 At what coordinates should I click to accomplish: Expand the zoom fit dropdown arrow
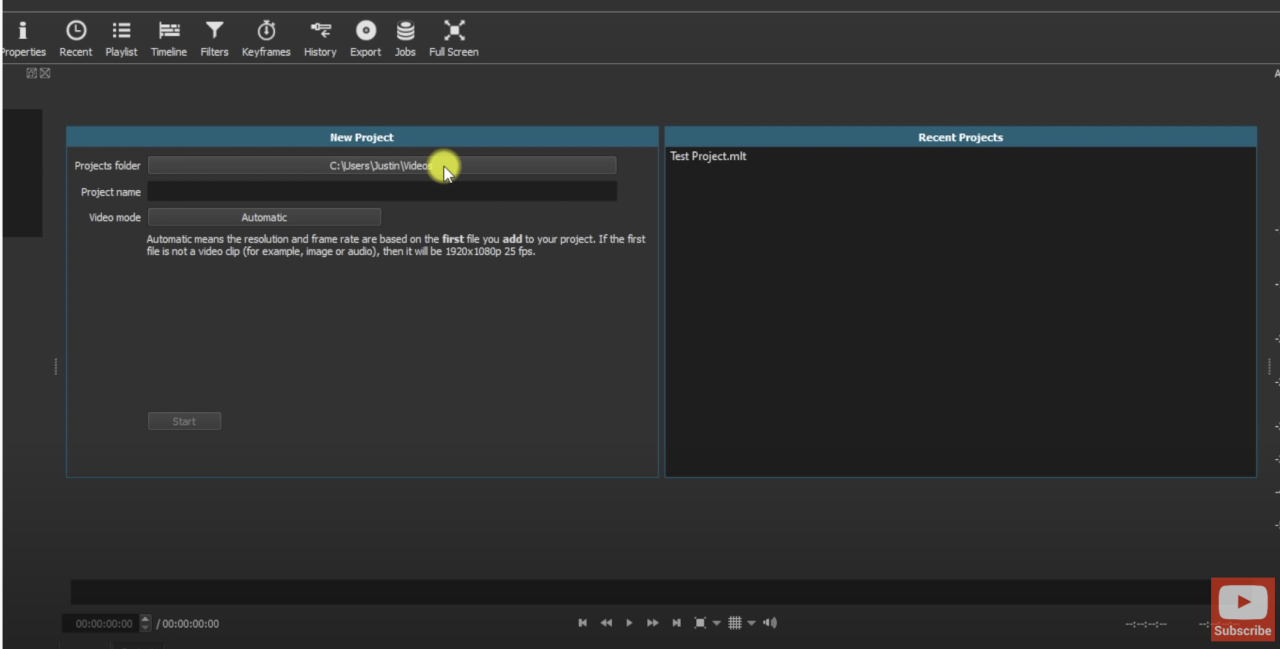pyautogui.click(x=716, y=622)
